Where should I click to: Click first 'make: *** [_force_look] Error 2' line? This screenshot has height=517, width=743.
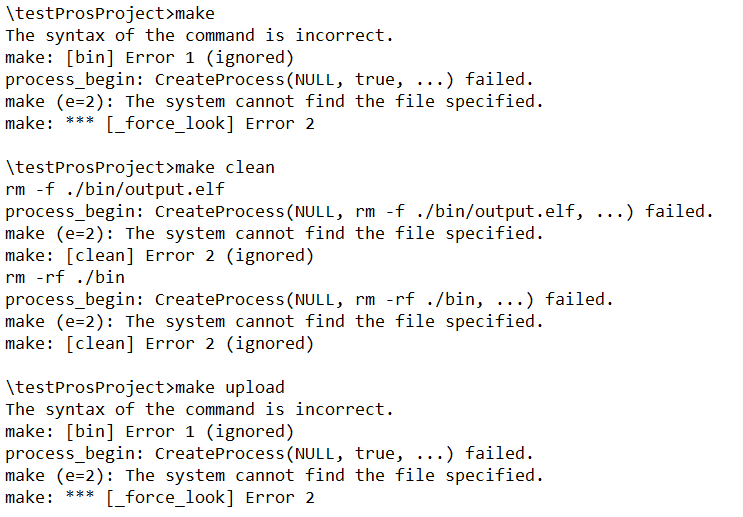pyautogui.click(x=160, y=124)
